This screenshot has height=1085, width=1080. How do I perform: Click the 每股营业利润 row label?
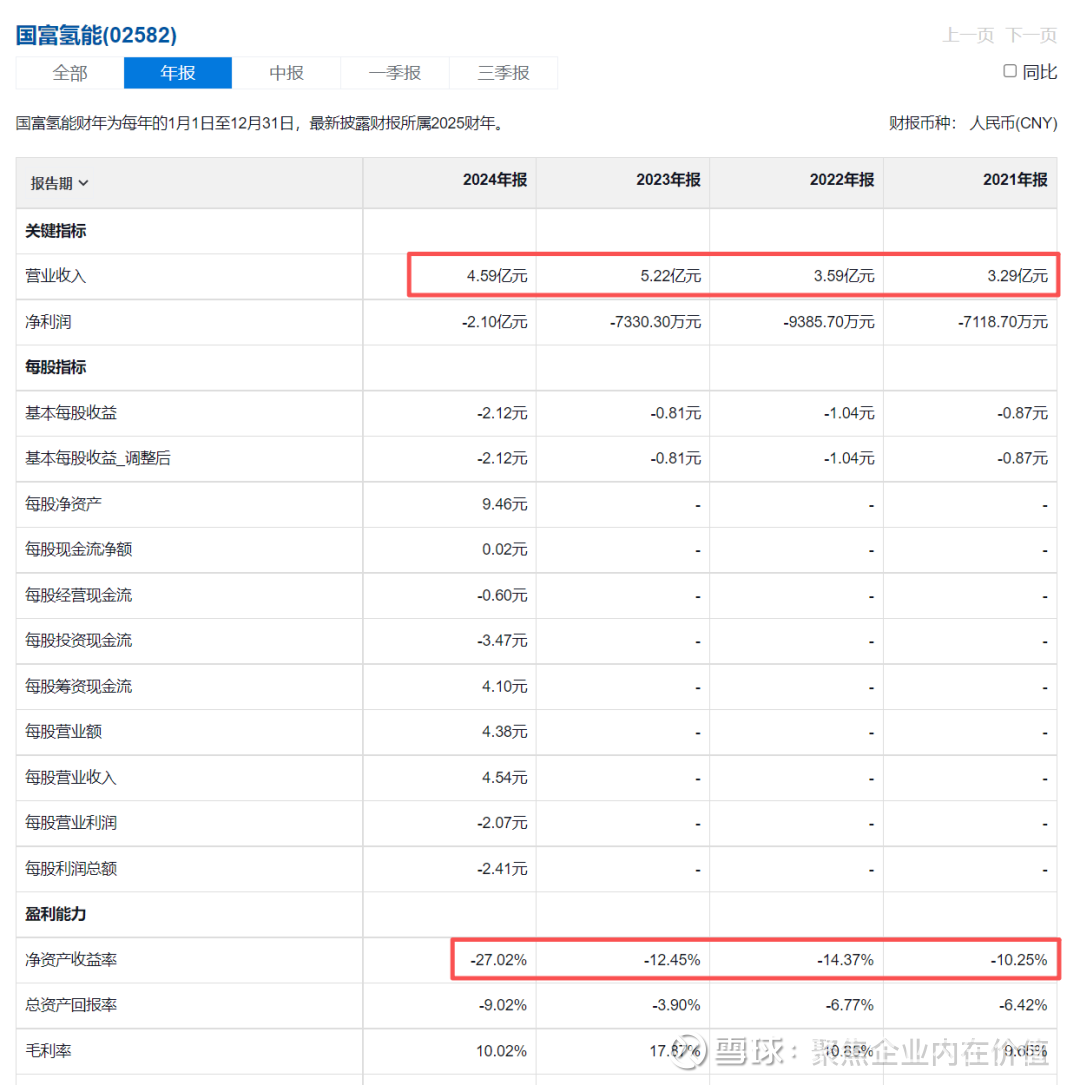coord(71,823)
